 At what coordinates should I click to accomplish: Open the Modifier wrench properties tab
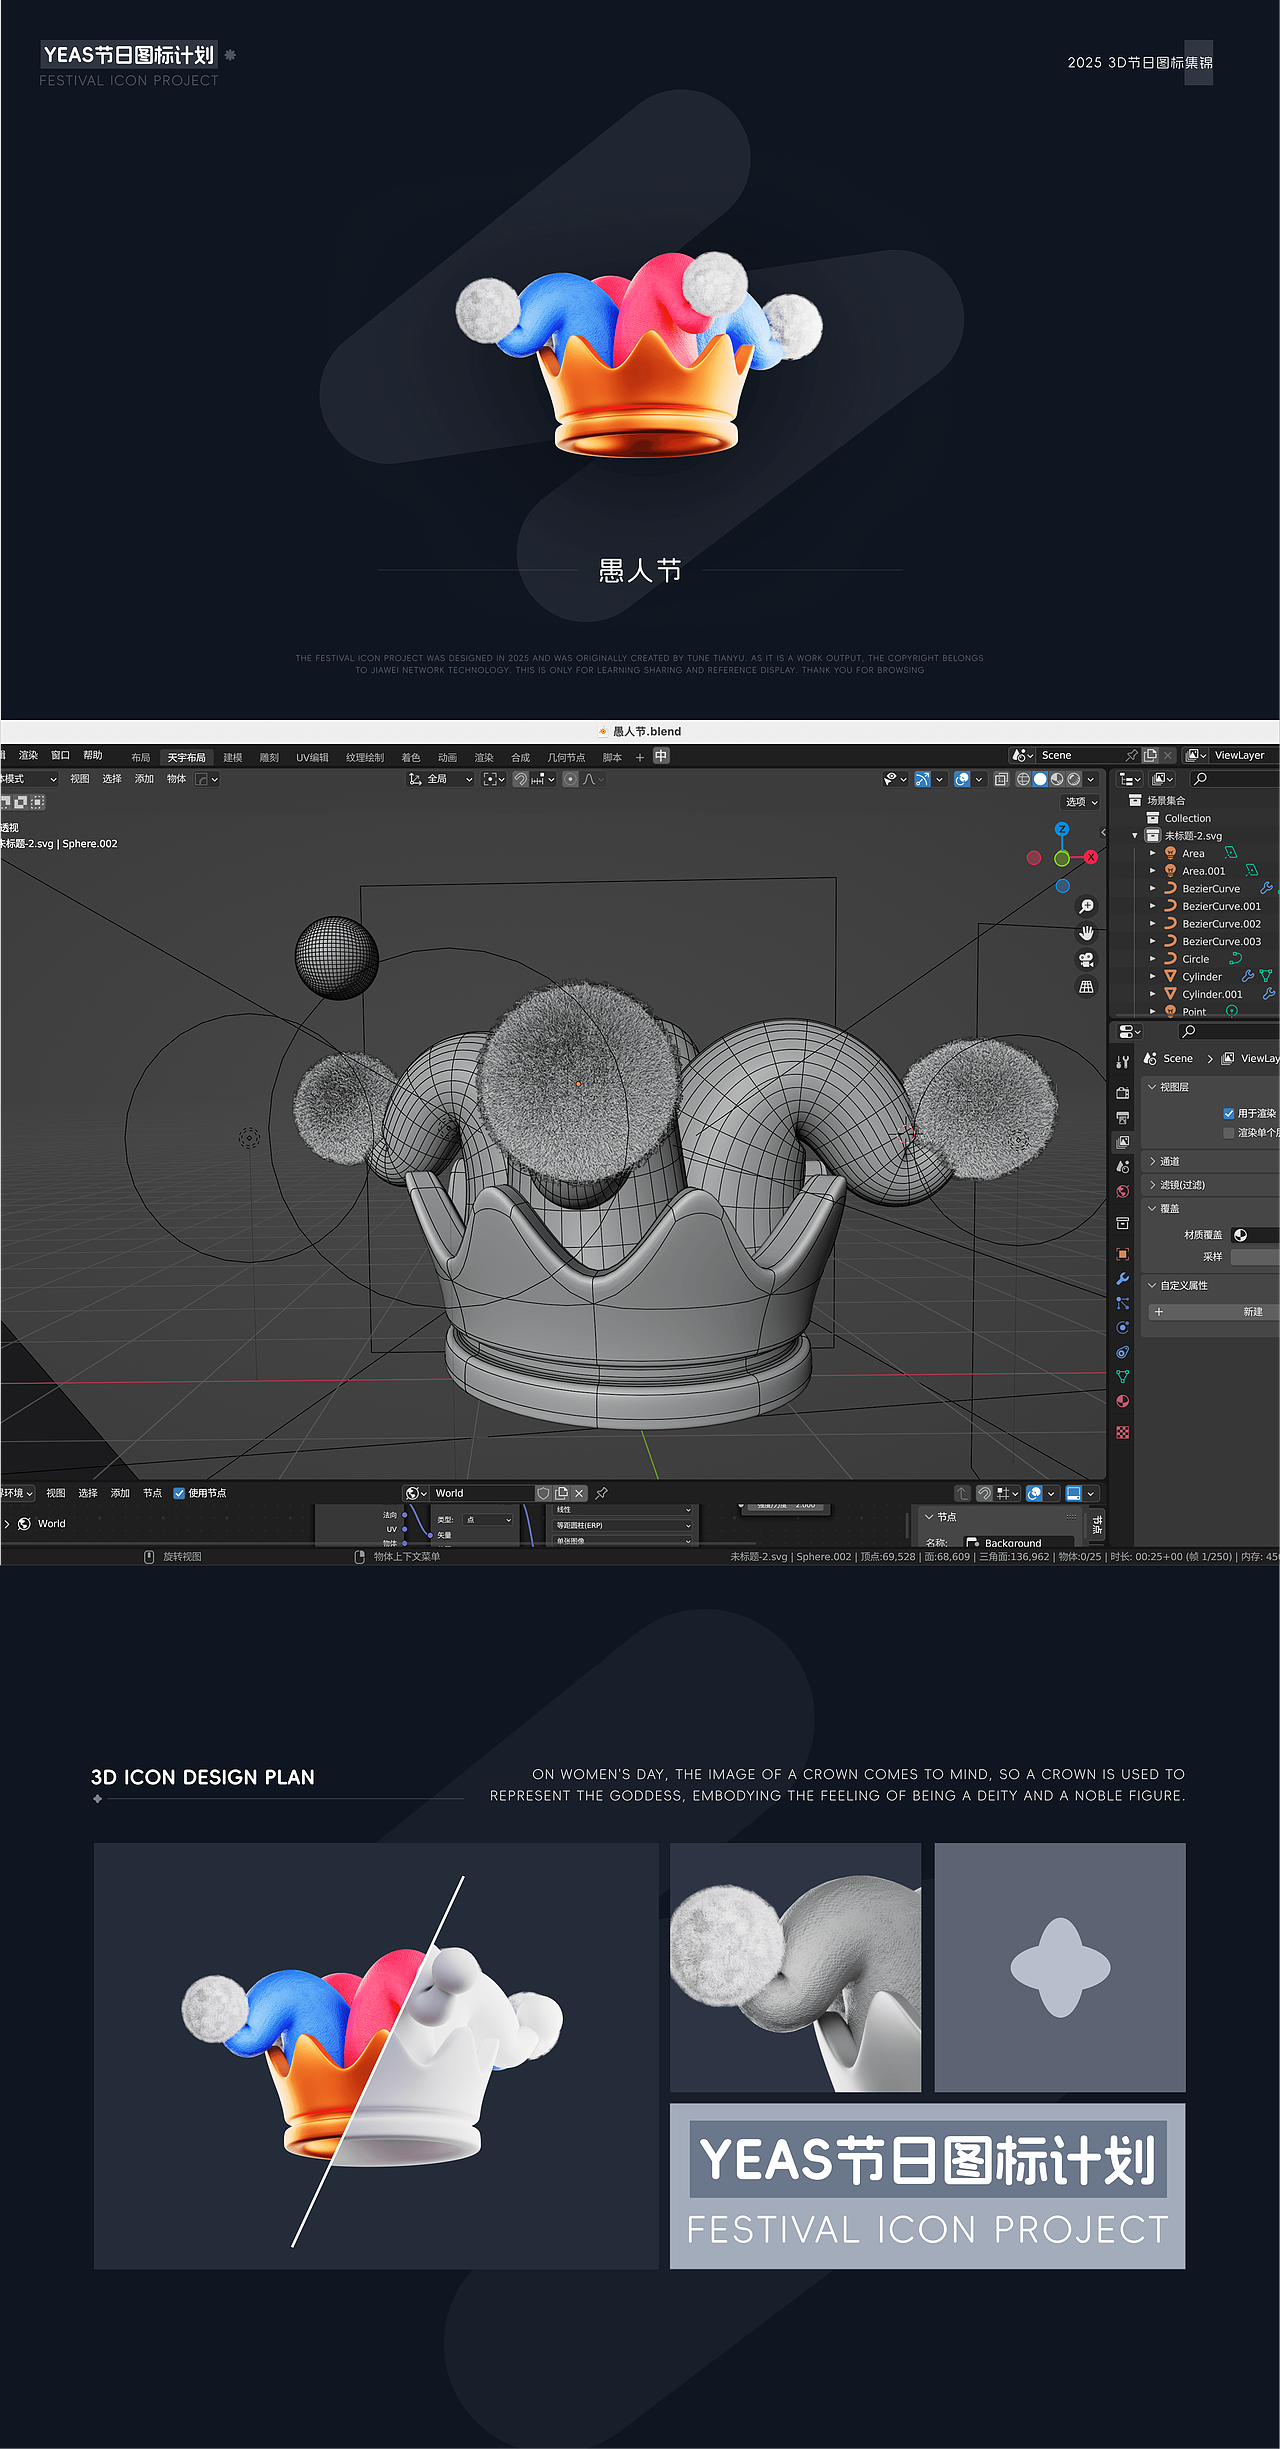(1123, 1279)
